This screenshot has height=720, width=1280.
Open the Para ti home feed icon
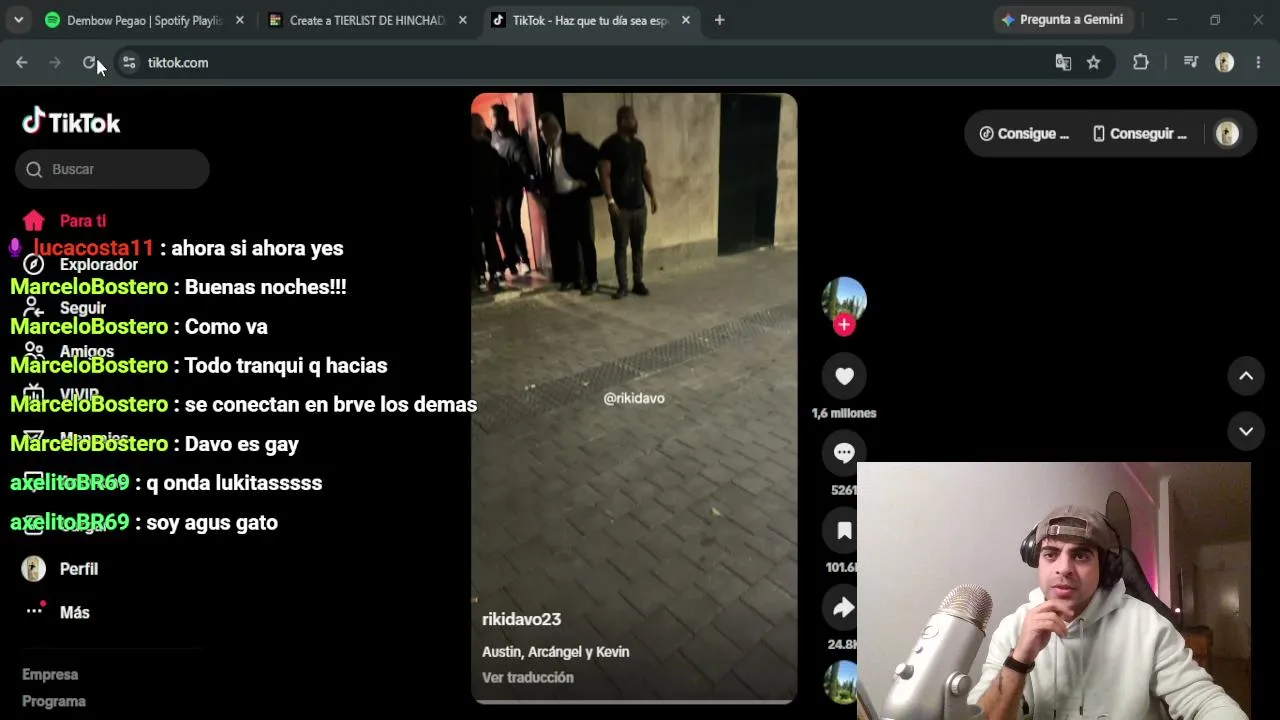(x=34, y=221)
